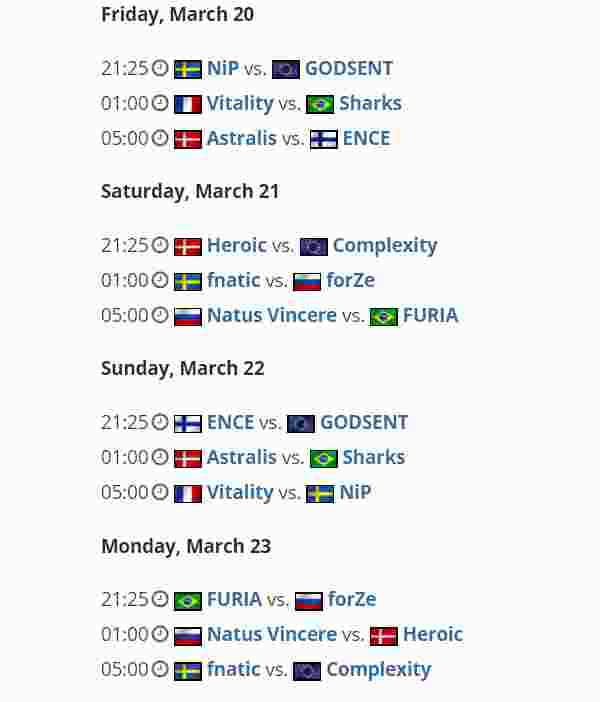Click the clock icon next to Friday 21:25
The width and height of the screenshot is (600, 702).
(160, 68)
